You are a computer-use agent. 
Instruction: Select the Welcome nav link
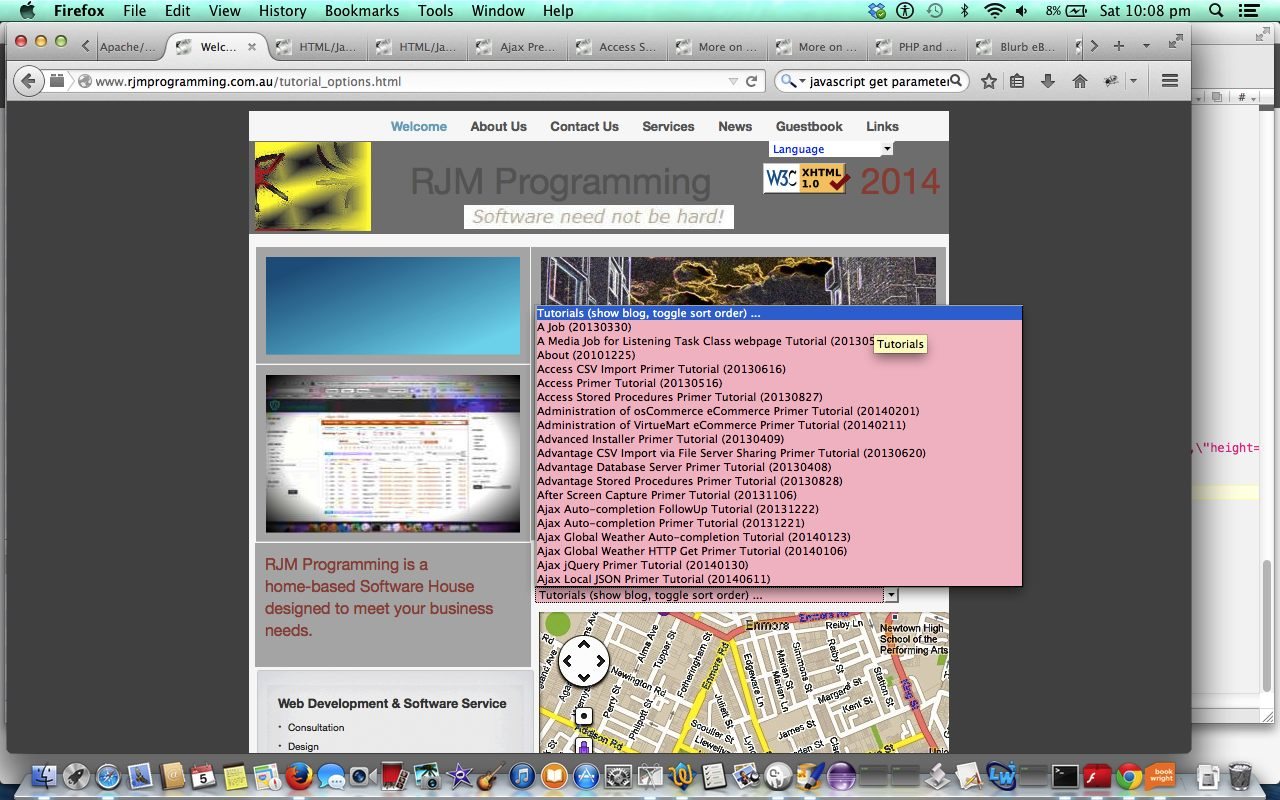point(419,126)
